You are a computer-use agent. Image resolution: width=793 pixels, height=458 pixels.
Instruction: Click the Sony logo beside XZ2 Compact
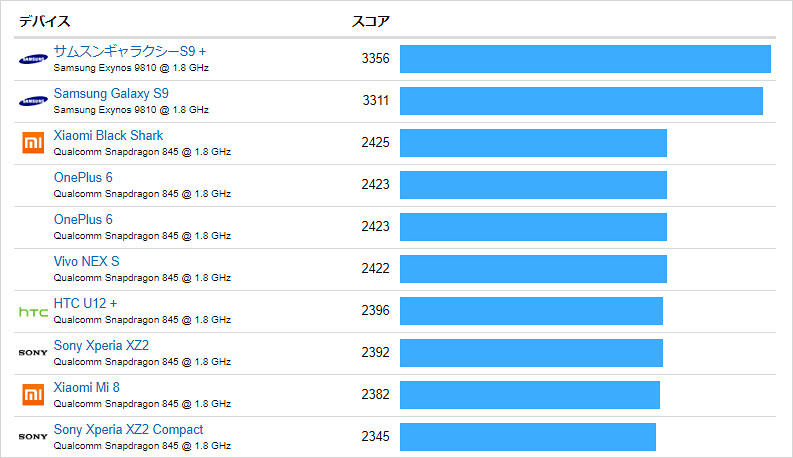point(33,437)
